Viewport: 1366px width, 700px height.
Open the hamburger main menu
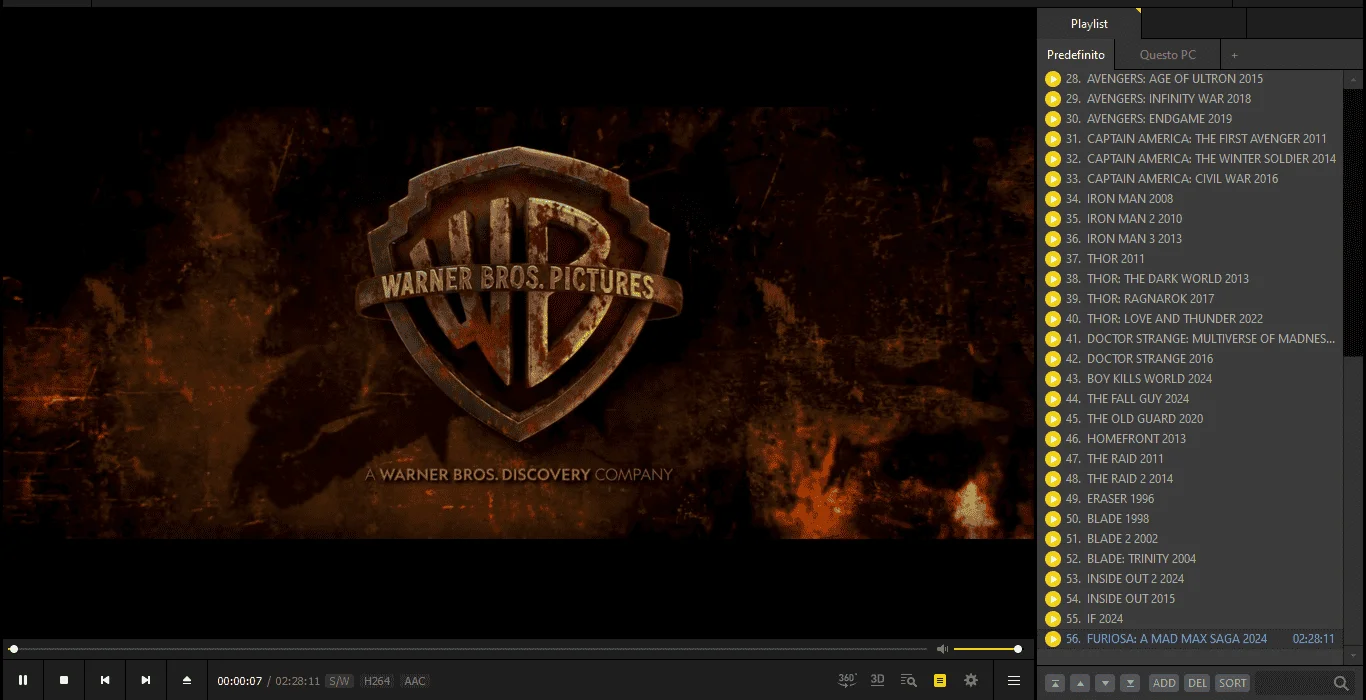[1014, 680]
